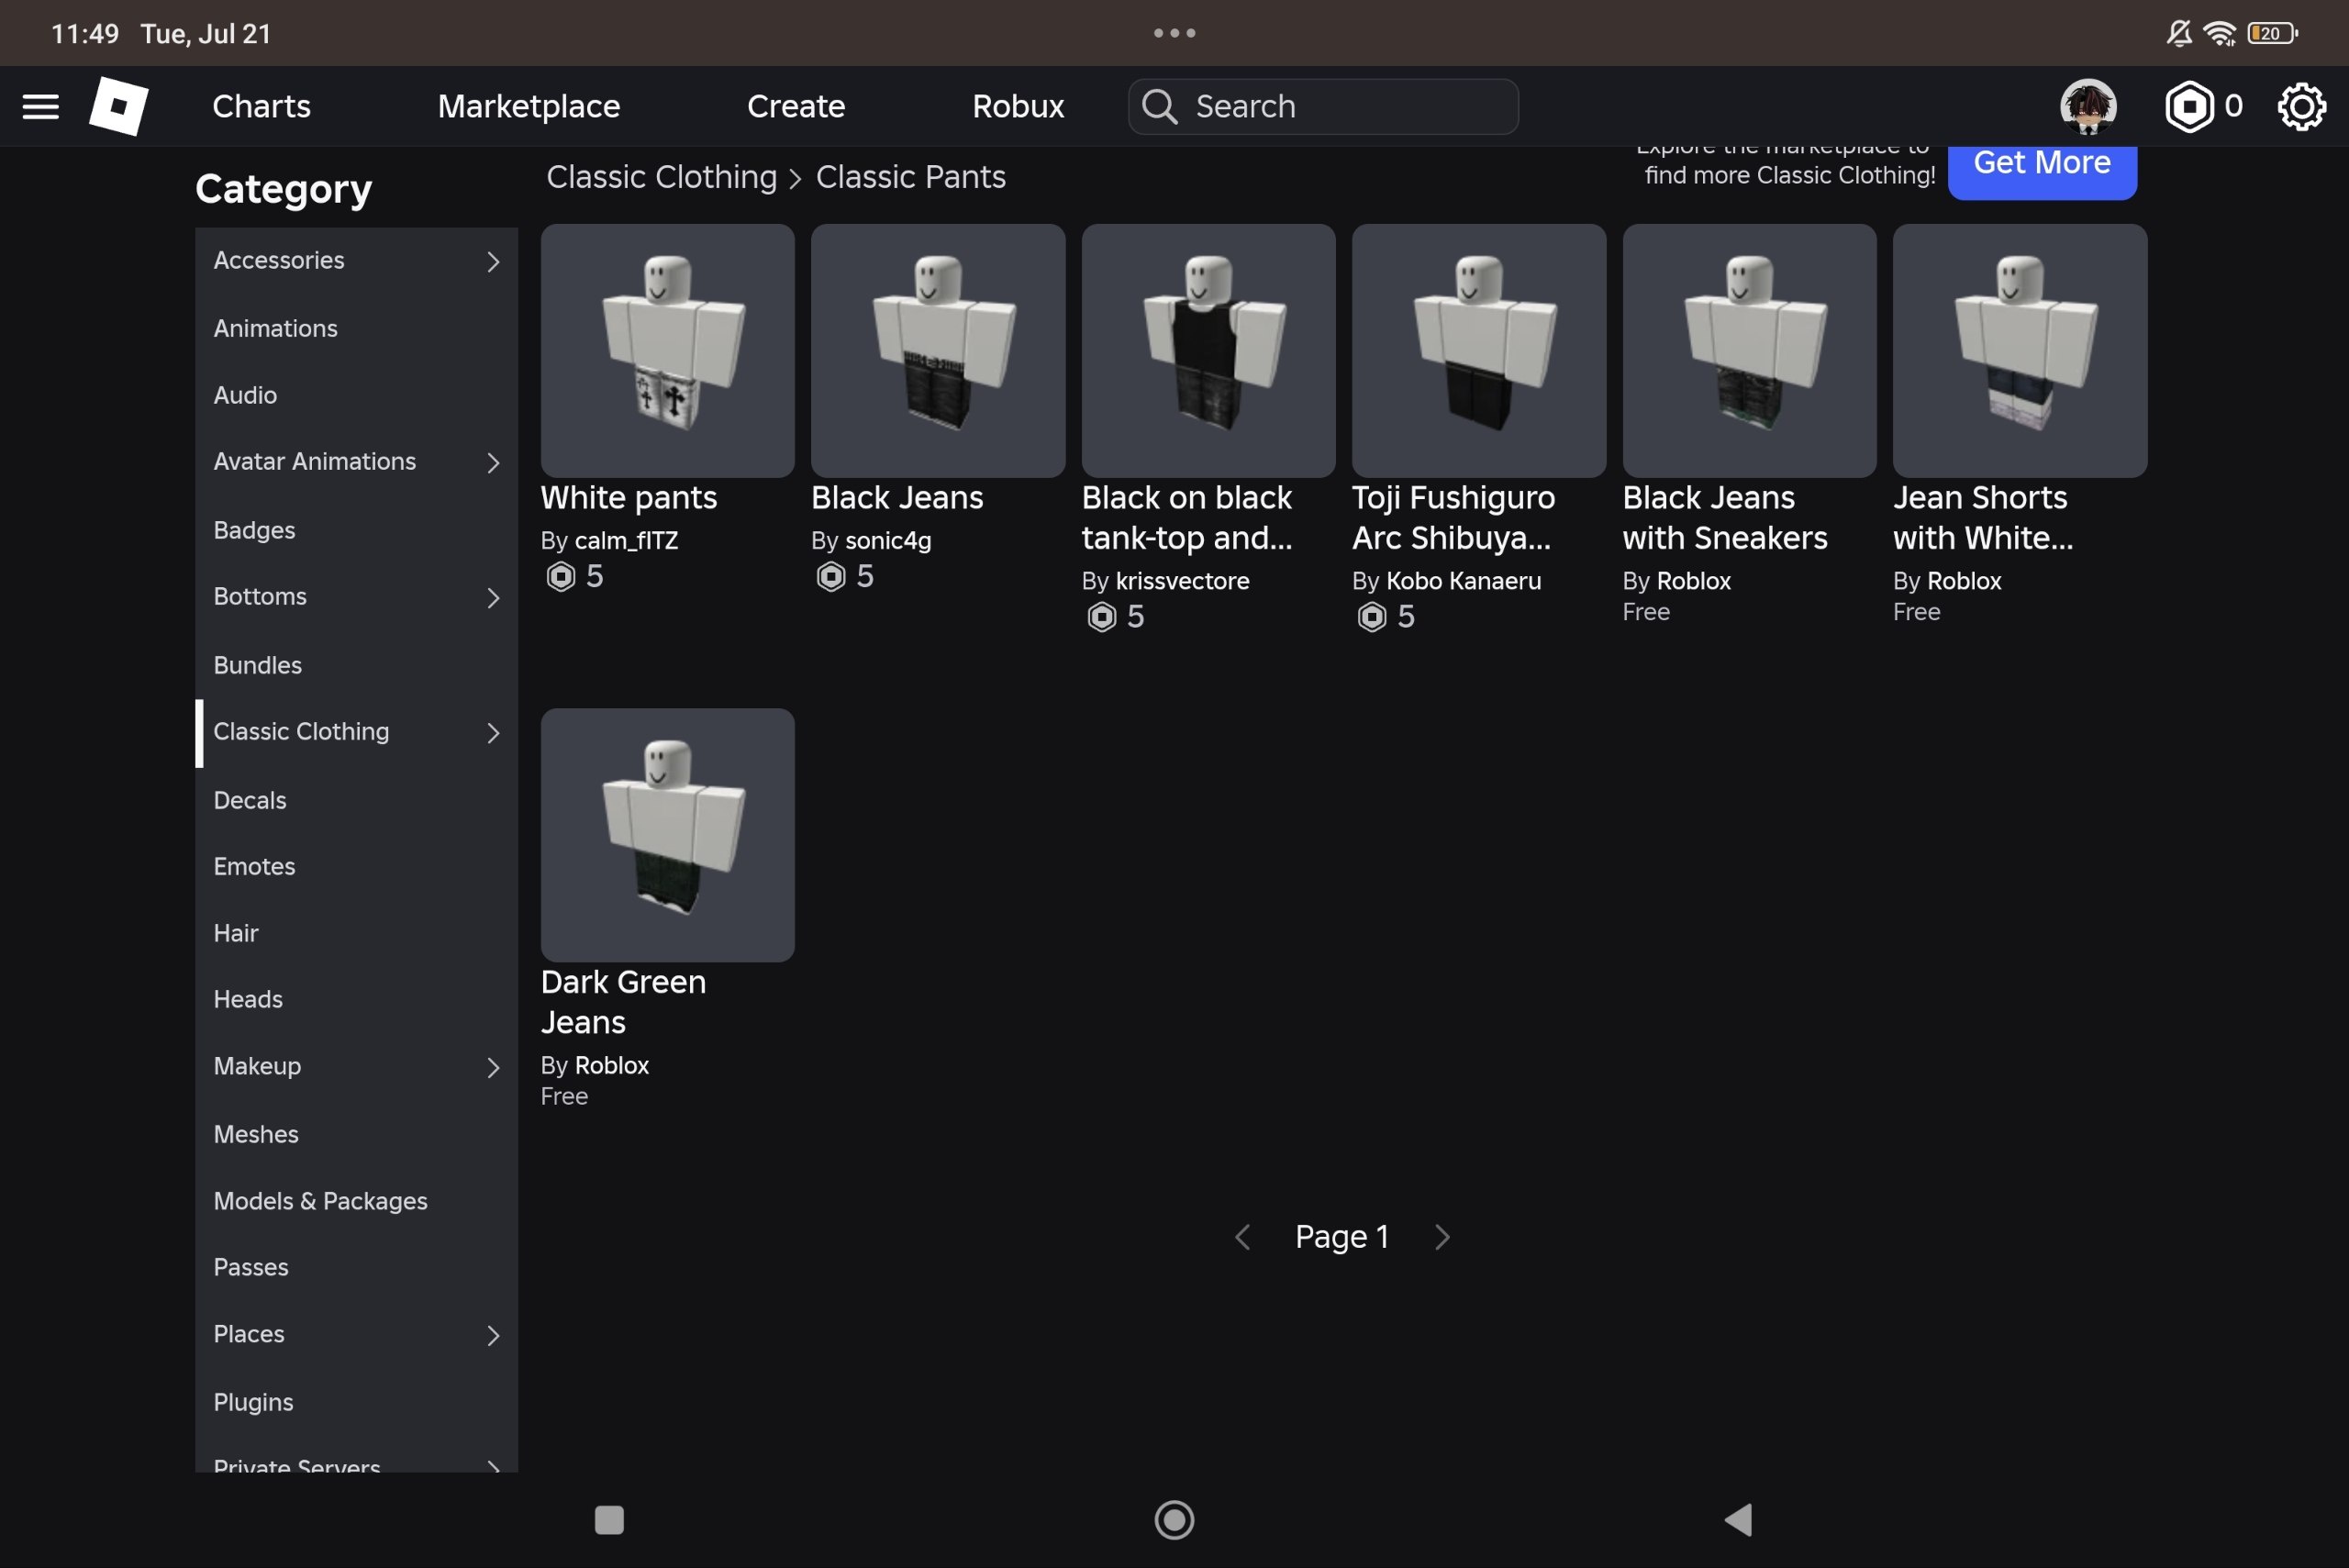The height and width of the screenshot is (1568, 2349).
Task: Open creator calm_fITZ profile link
Action: pos(626,541)
